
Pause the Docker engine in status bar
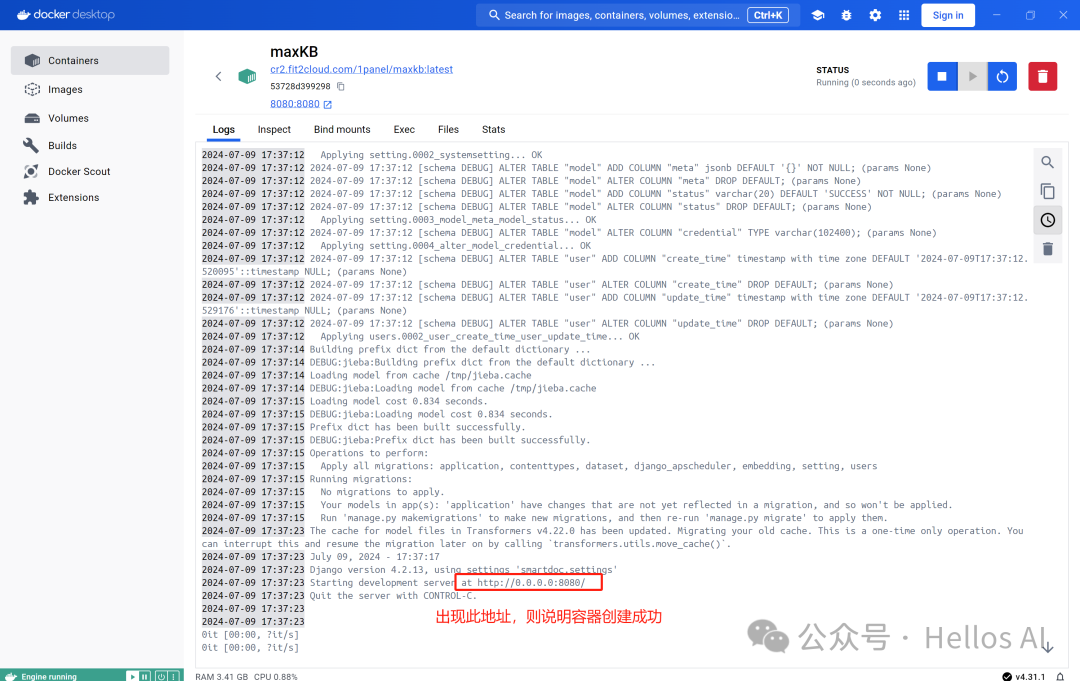145,676
